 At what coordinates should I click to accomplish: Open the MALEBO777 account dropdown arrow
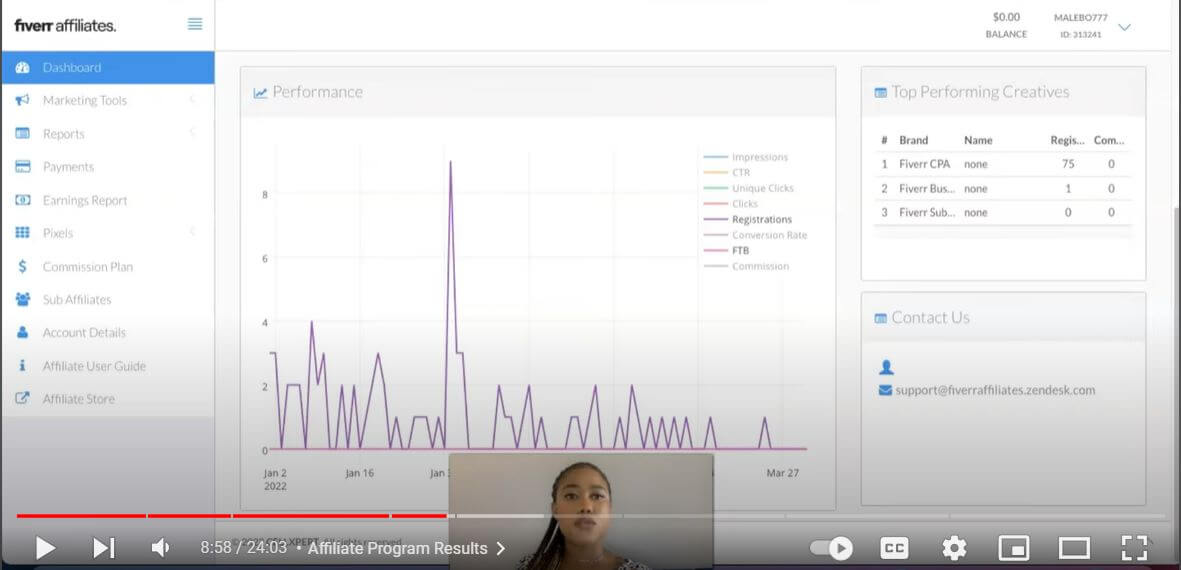(1125, 27)
